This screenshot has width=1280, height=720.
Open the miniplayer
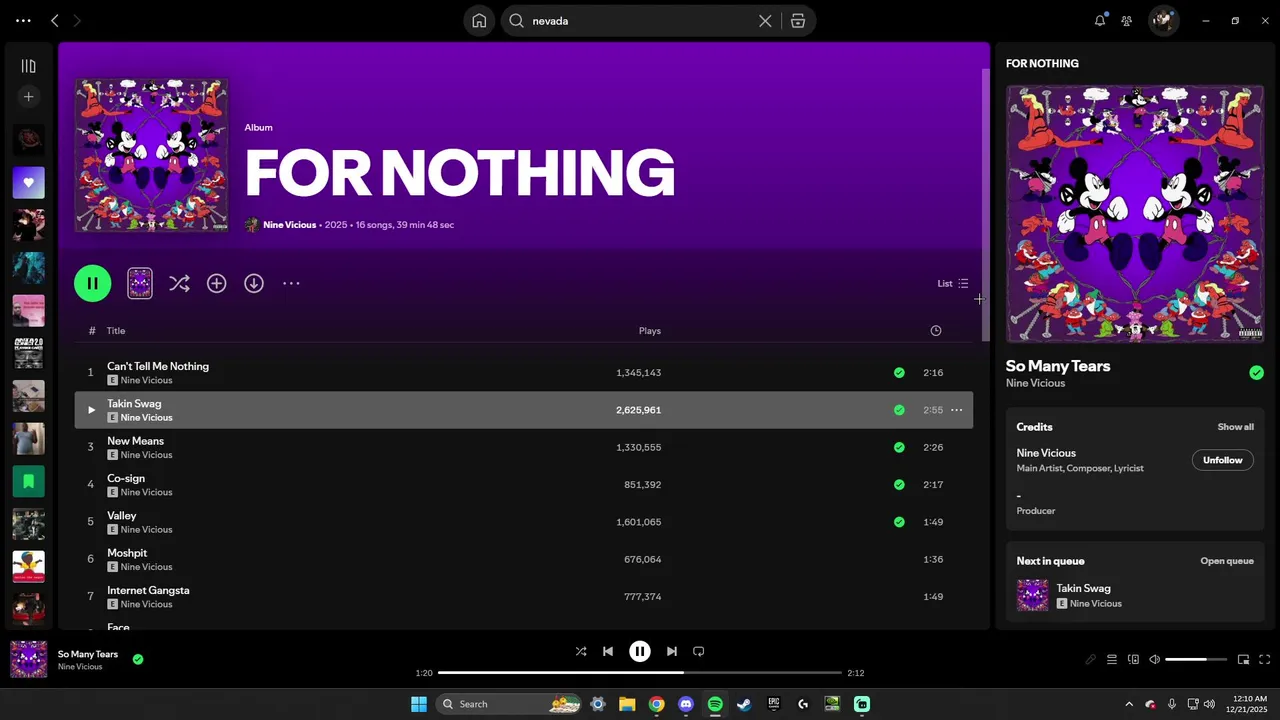pyautogui.click(x=1243, y=660)
